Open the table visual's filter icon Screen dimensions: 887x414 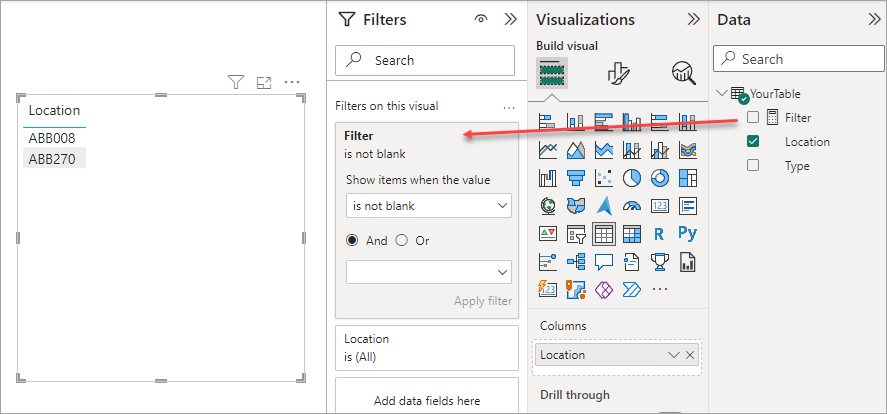[236, 83]
